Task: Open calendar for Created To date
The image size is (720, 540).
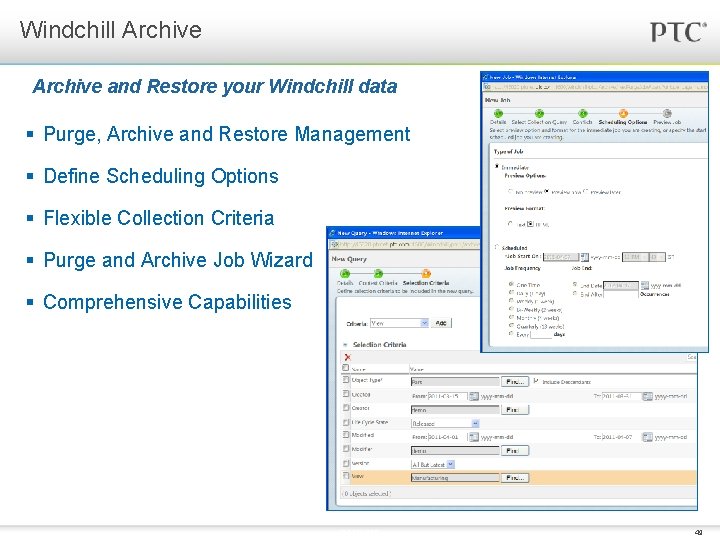Action: (x=647, y=396)
